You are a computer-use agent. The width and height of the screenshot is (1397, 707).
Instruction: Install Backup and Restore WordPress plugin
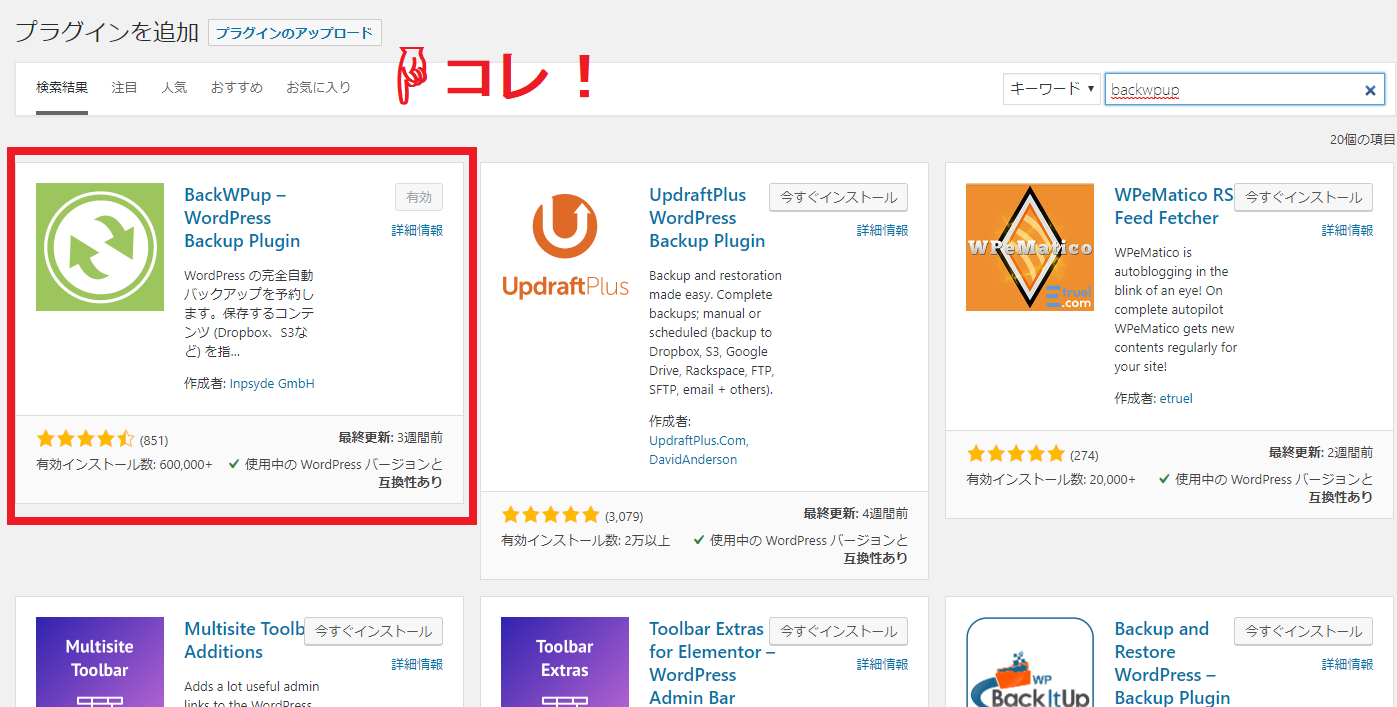tap(1303, 631)
